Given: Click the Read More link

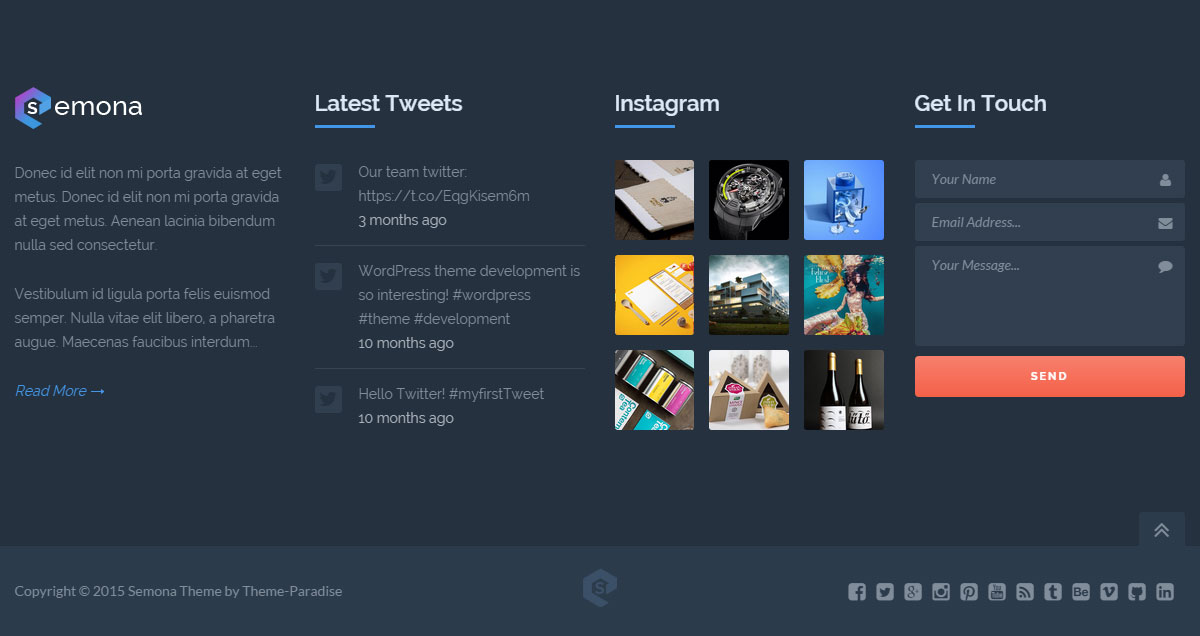Looking at the screenshot, I should tap(60, 391).
